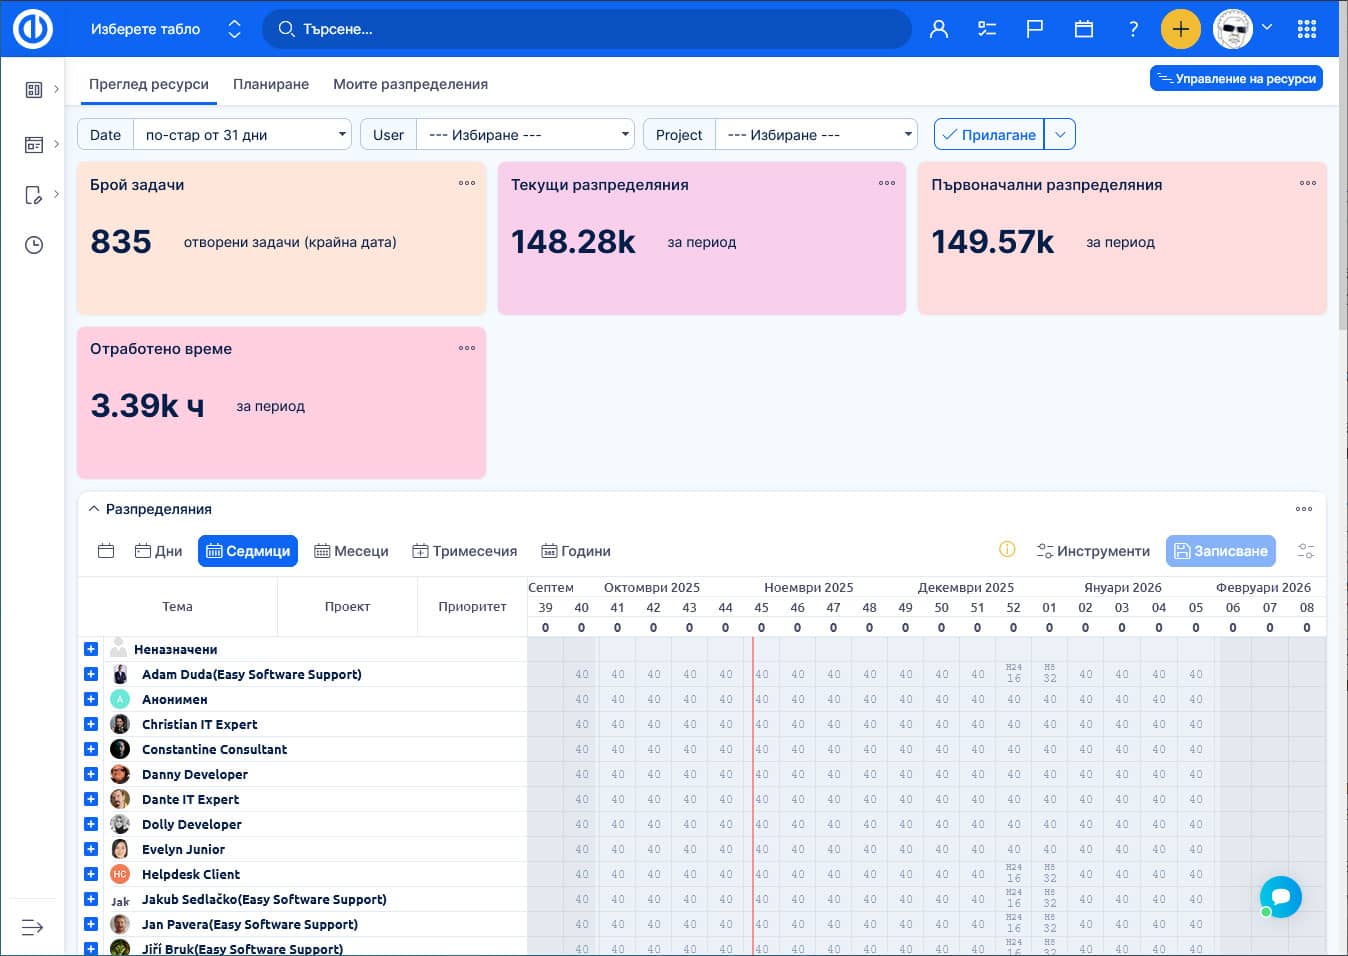
Task: Select Dante IT Expert row name
Action: click(x=190, y=799)
